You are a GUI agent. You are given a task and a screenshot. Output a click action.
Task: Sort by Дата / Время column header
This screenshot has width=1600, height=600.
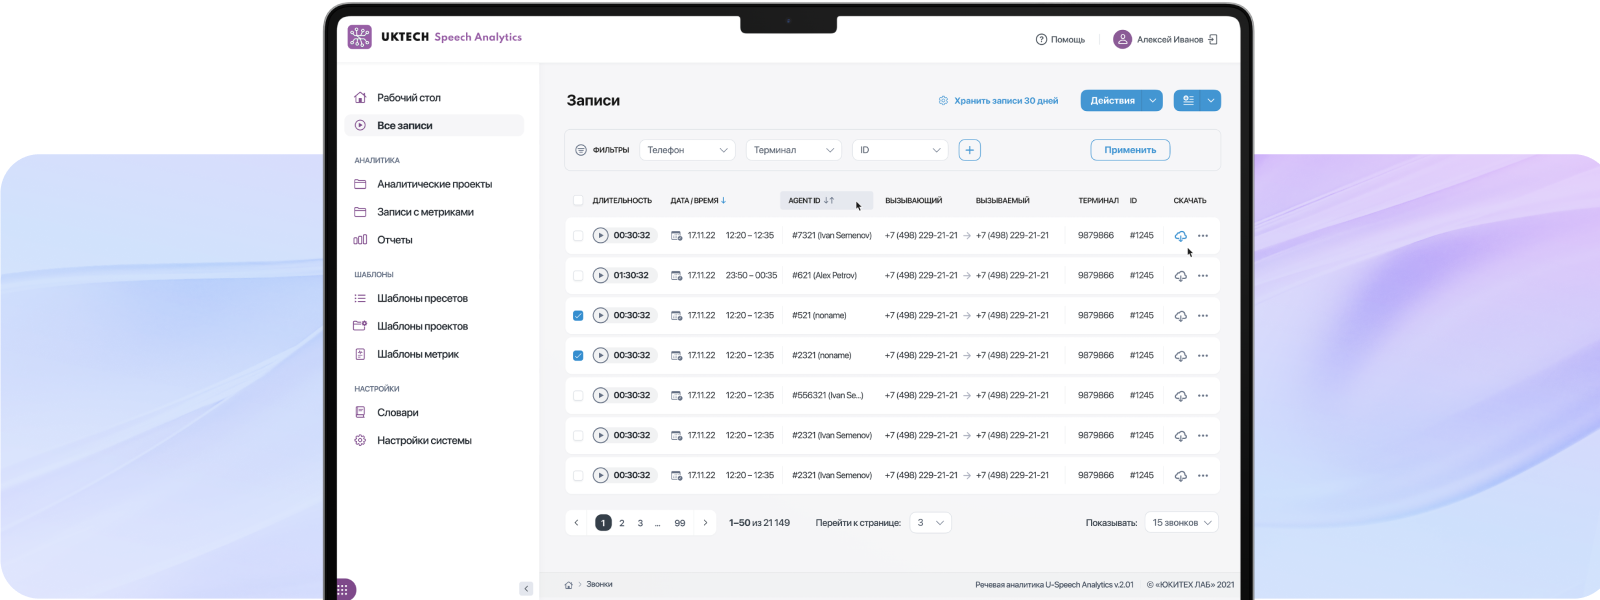pyautogui.click(x=698, y=201)
